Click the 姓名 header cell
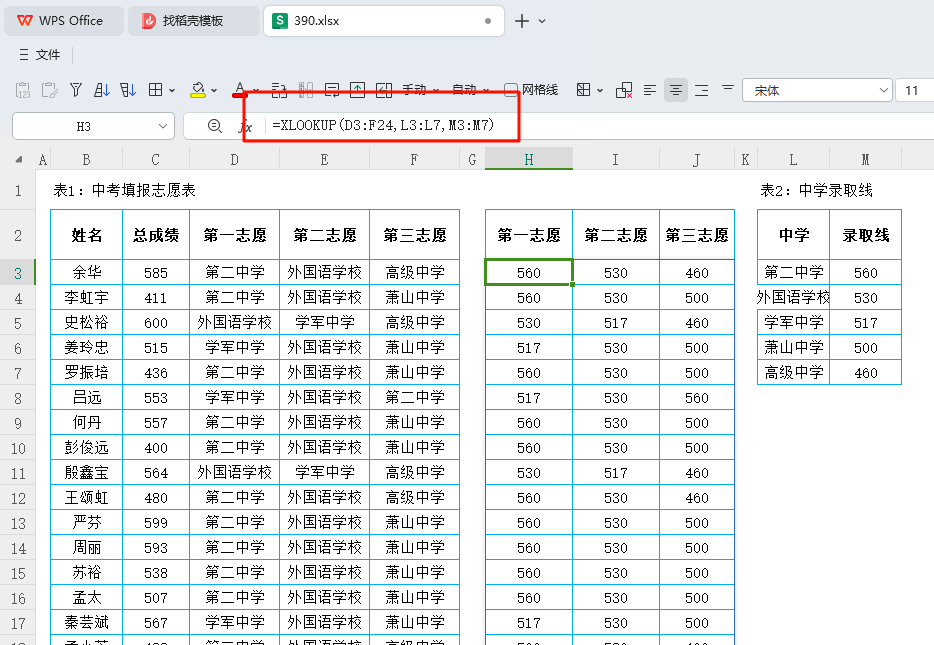The height and width of the screenshot is (645, 934). 86,235
